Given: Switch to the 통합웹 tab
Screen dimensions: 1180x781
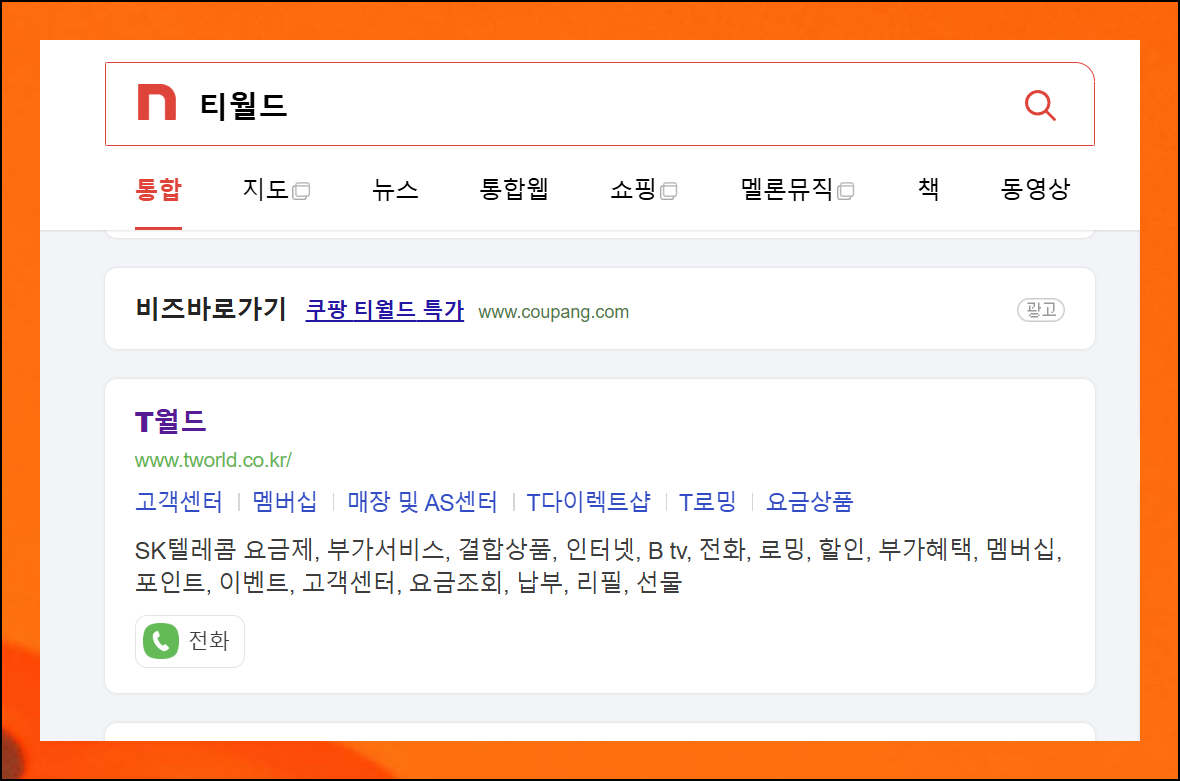Looking at the screenshot, I should [x=514, y=189].
